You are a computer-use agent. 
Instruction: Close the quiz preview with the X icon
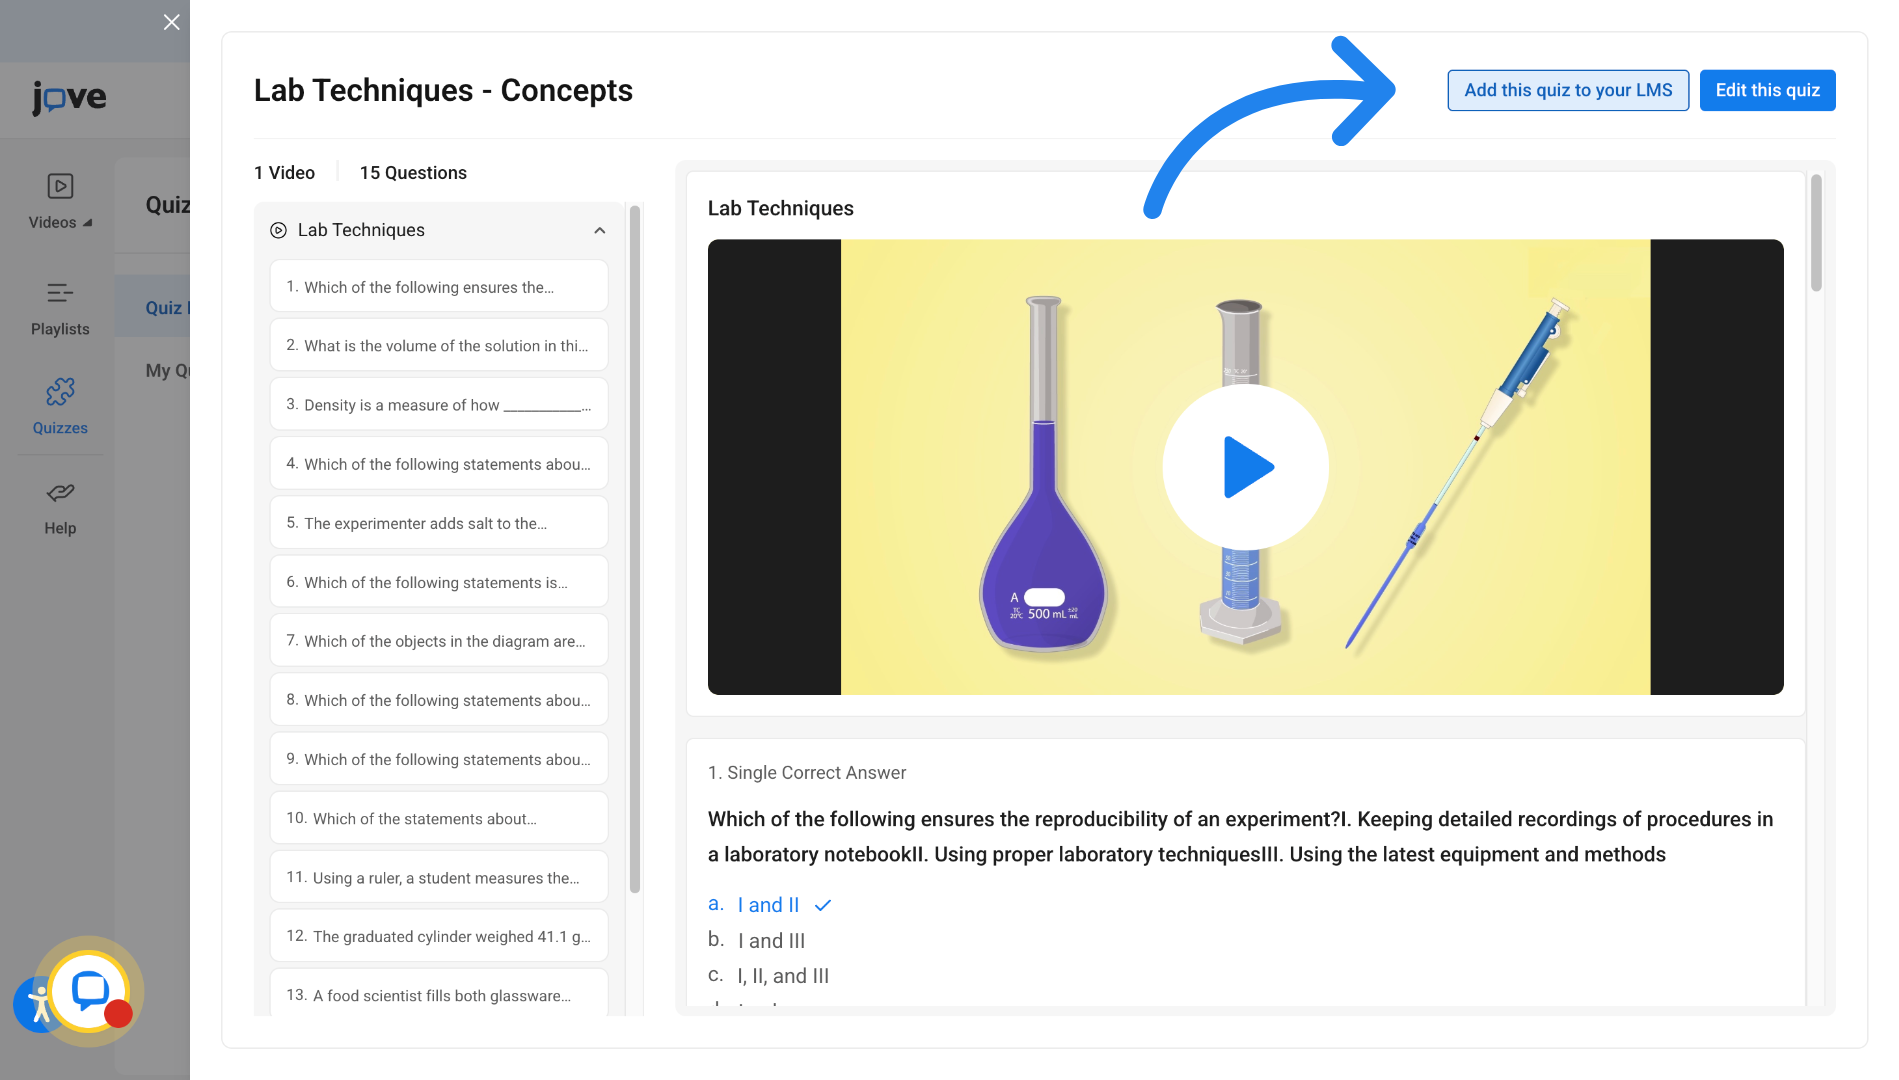pyautogui.click(x=172, y=22)
